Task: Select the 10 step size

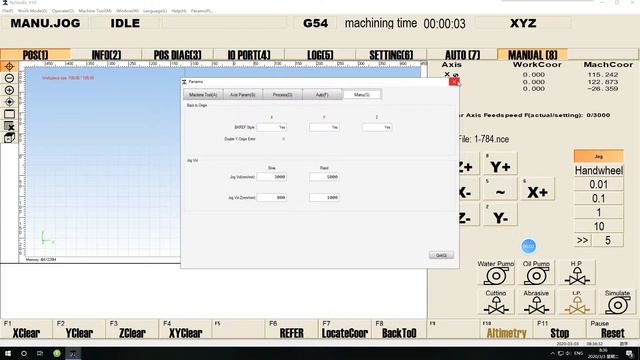Action: coord(598,226)
